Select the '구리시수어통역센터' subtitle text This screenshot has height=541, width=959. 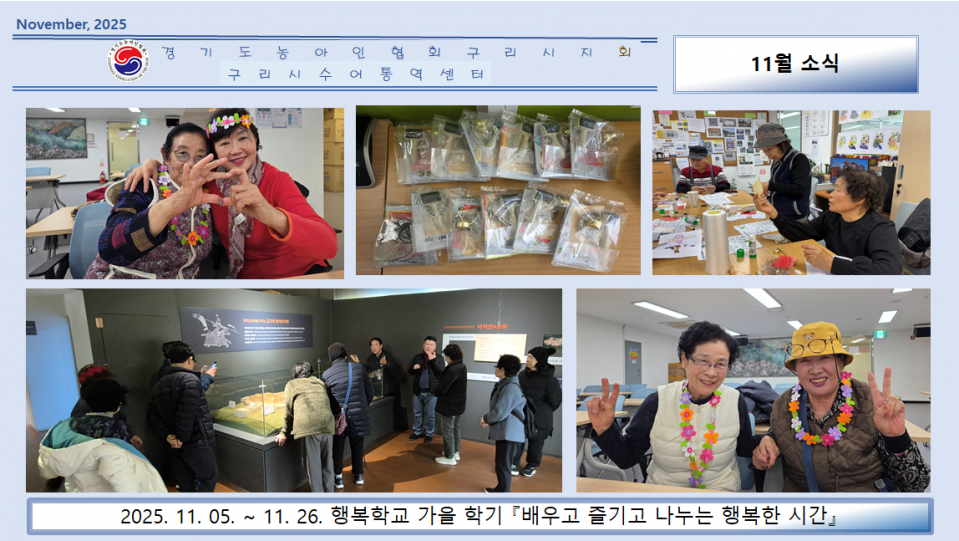point(355,75)
